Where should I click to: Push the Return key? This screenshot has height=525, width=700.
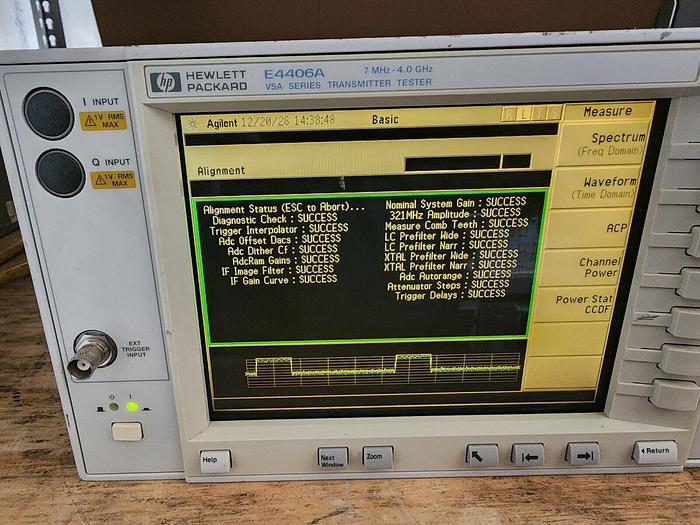tap(654, 451)
